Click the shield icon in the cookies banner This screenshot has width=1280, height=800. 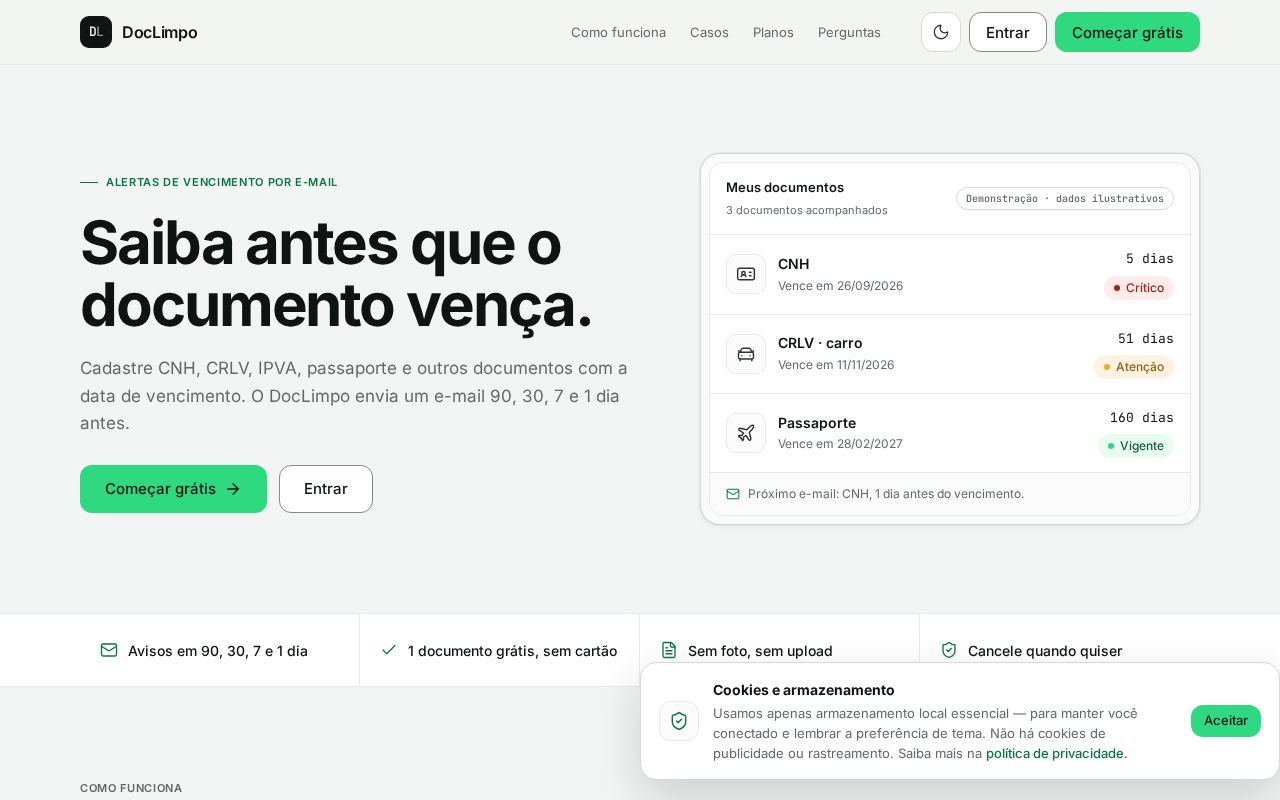679,721
